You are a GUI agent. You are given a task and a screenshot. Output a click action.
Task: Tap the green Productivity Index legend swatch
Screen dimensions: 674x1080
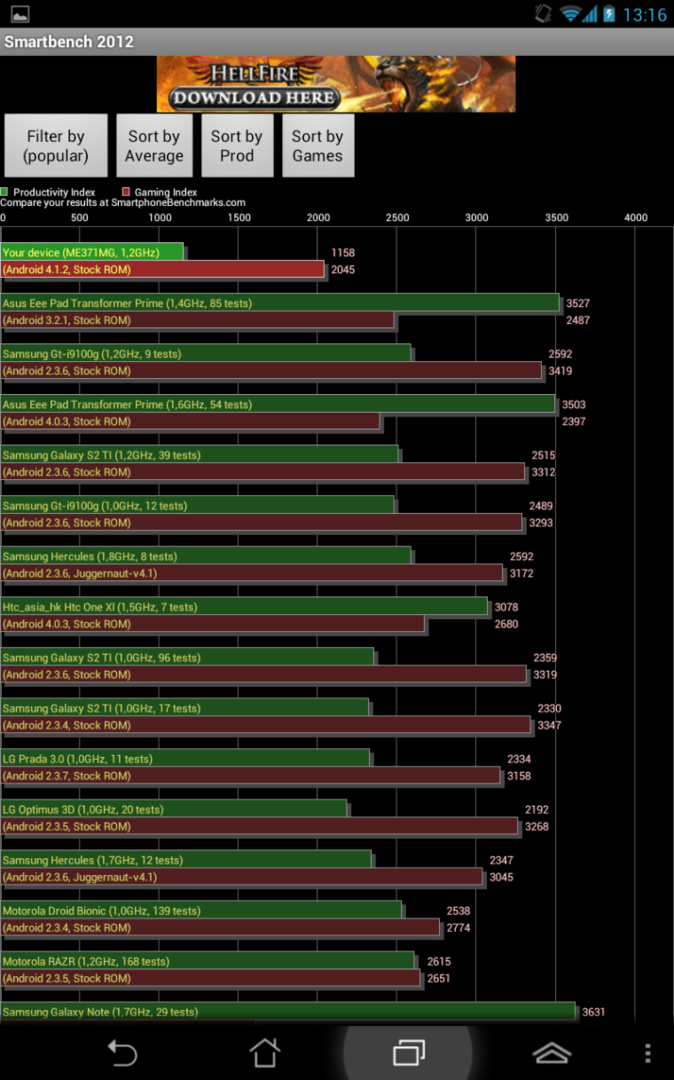[5, 192]
